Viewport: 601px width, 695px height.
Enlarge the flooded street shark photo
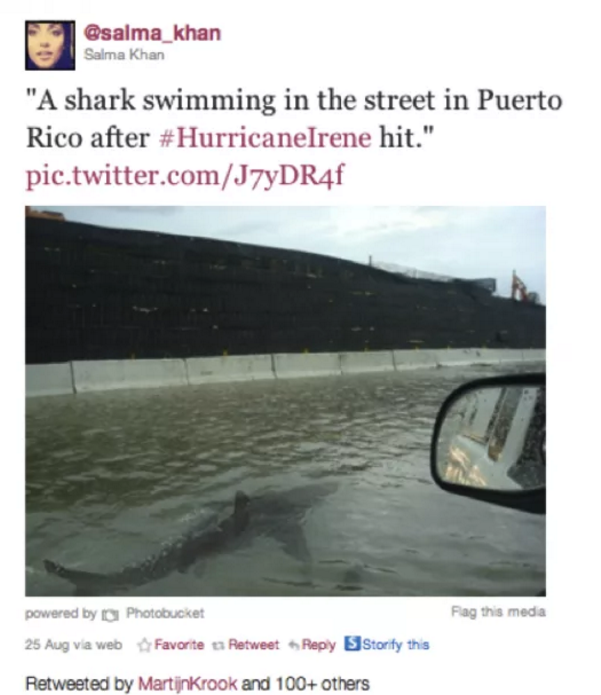(285, 401)
